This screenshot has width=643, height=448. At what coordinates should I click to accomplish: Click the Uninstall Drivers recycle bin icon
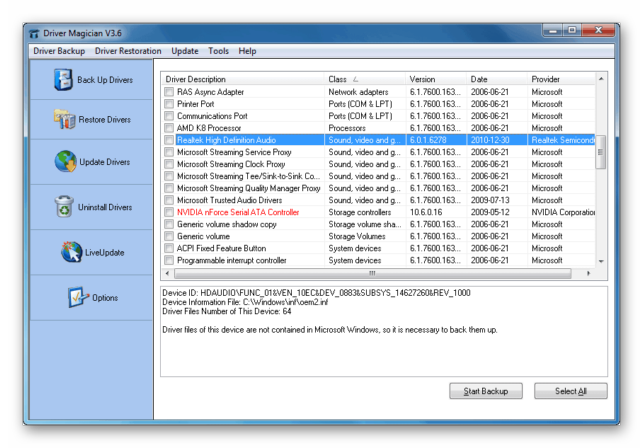[64, 206]
